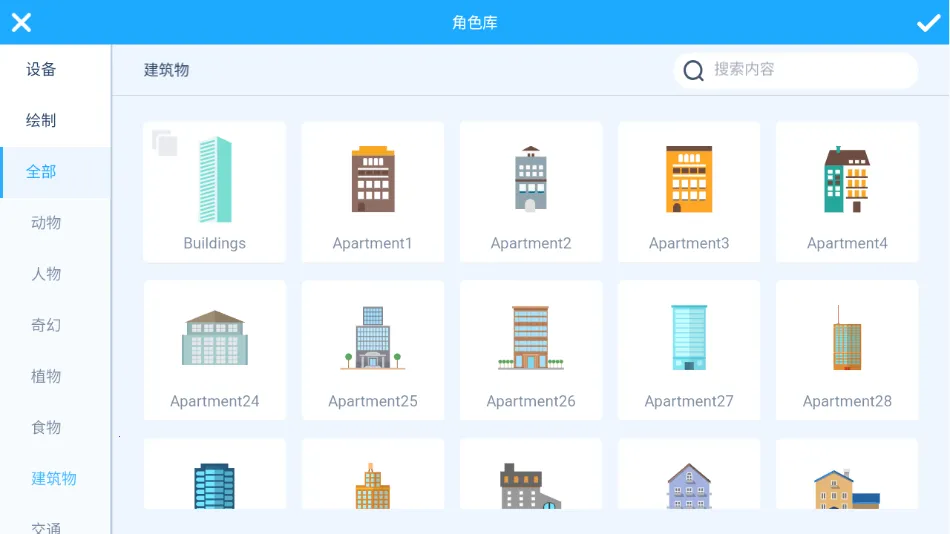950x534 pixels.
Task: Choose the Apartment2 gray building sprite
Action: point(531,192)
